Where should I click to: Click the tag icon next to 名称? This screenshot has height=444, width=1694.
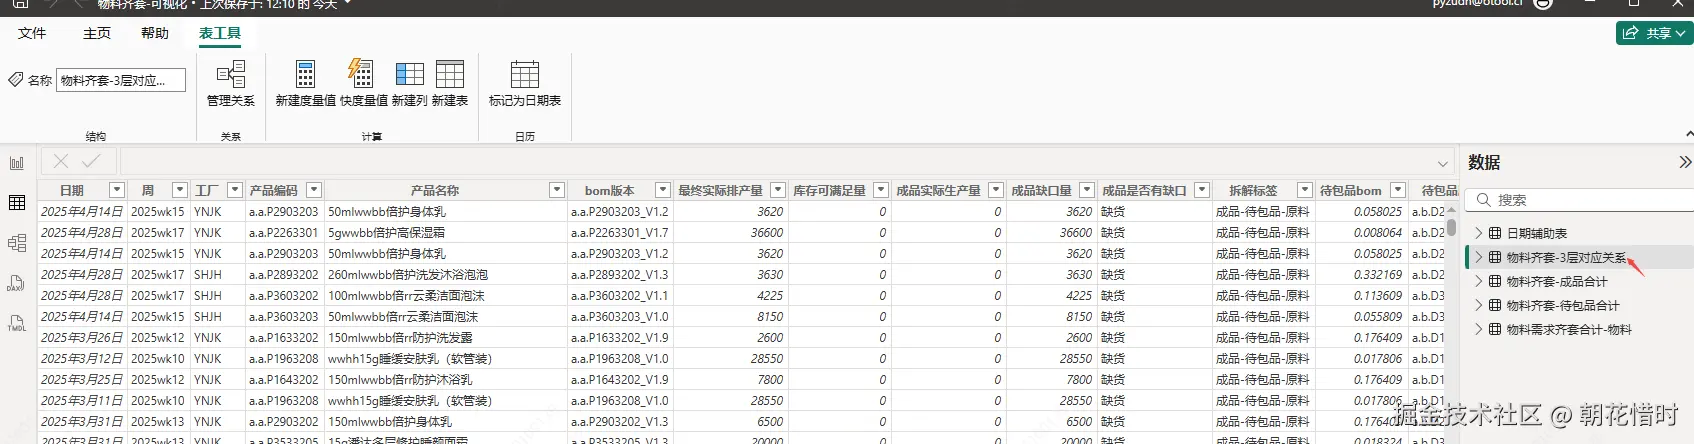coord(15,80)
